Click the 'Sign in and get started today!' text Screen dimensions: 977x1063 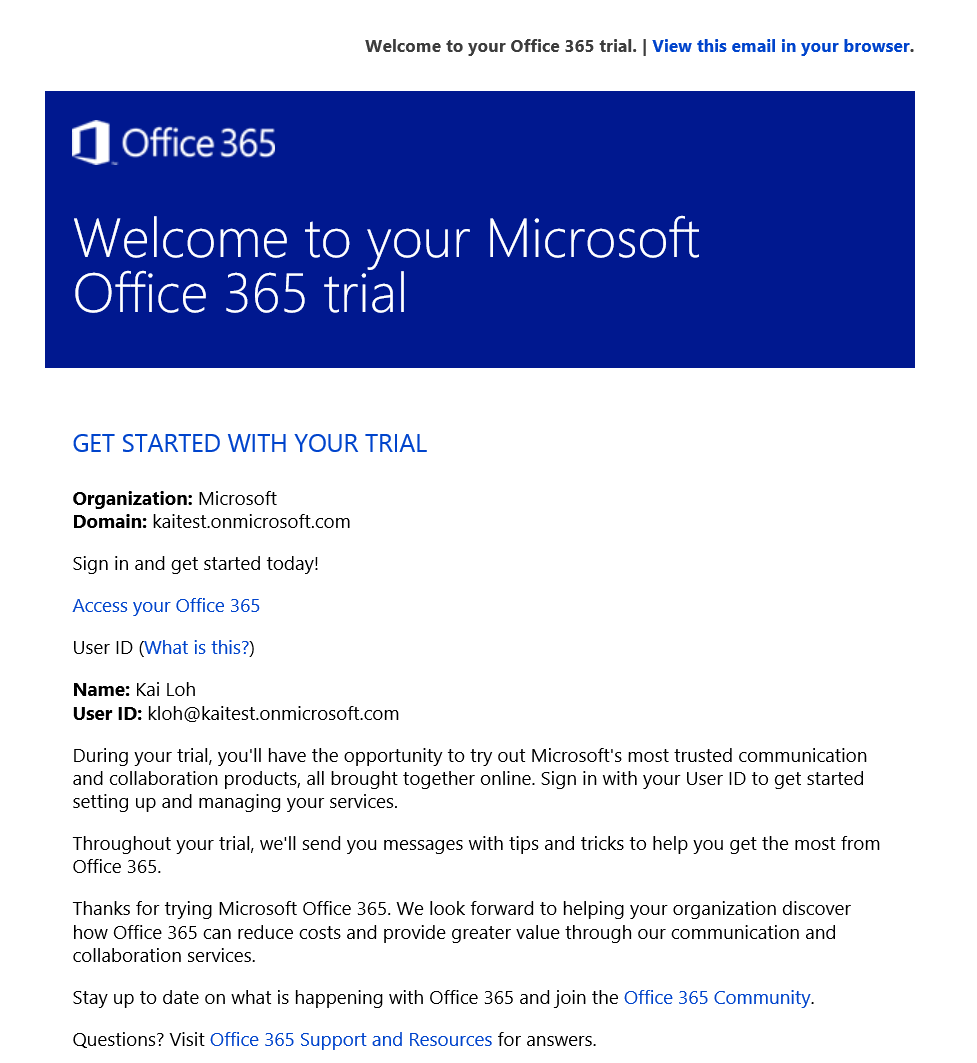click(x=195, y=563)
